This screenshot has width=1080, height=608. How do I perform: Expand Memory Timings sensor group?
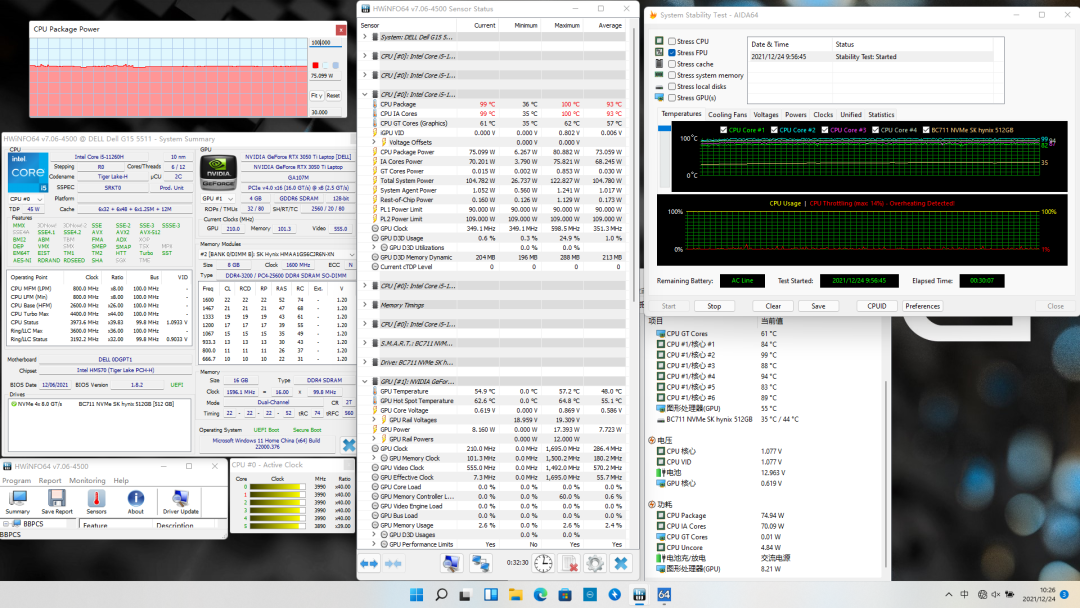pyautogui.click(x=365, y=305)
